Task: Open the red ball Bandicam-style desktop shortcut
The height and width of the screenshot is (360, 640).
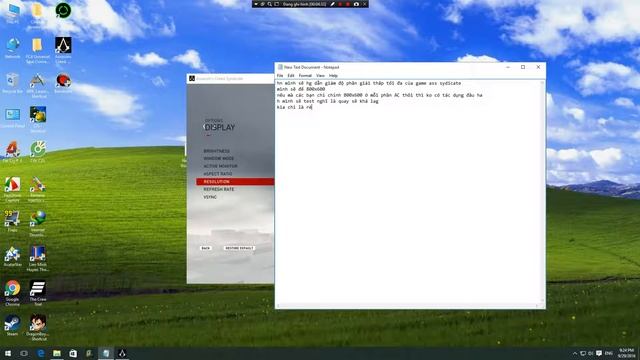Action: click(x=63, y=83)
